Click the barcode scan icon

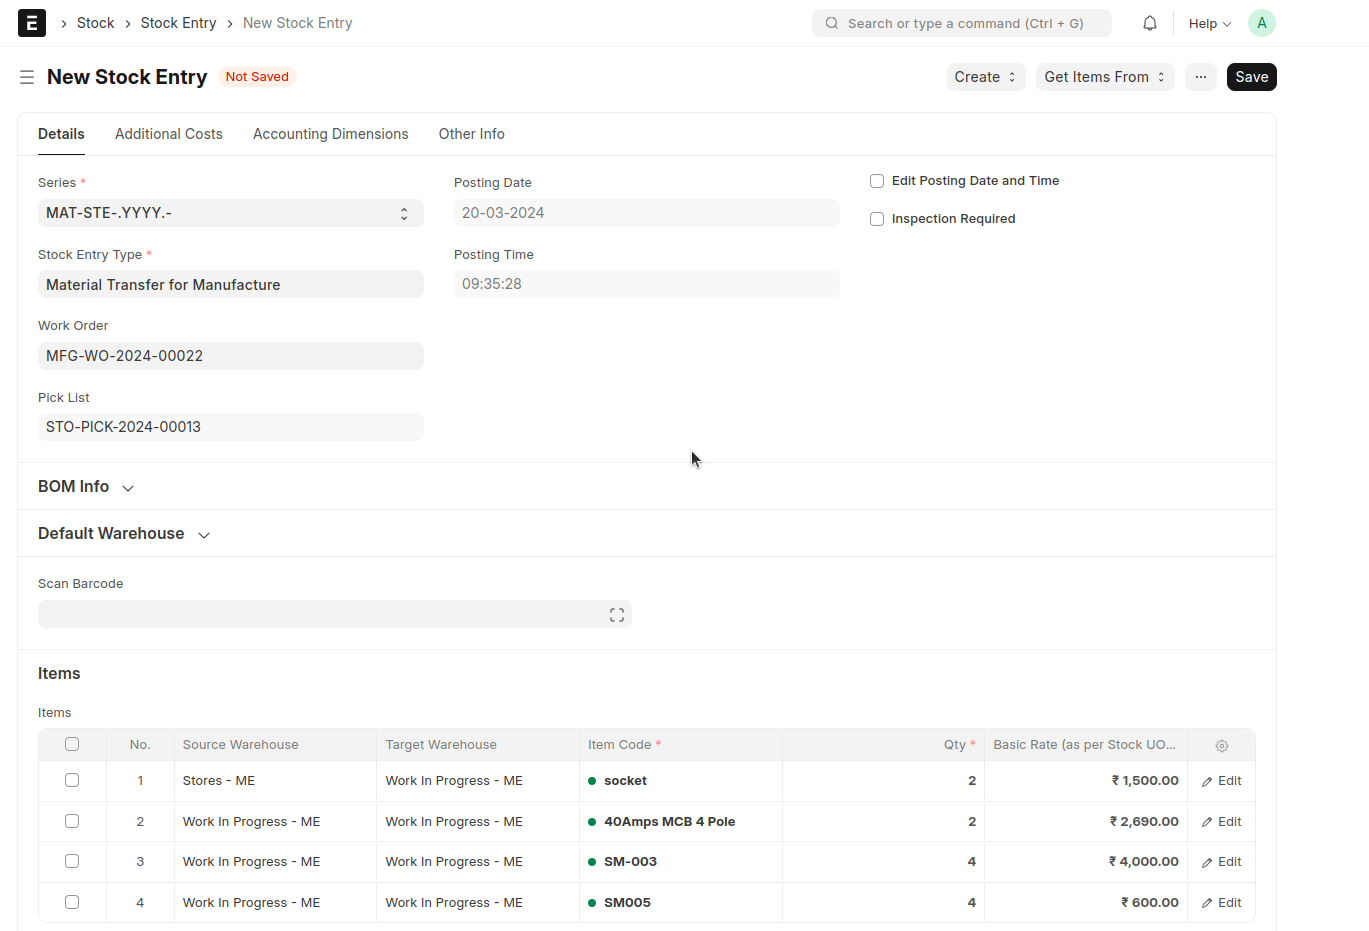pyautogui.click(x=617, y=615)
